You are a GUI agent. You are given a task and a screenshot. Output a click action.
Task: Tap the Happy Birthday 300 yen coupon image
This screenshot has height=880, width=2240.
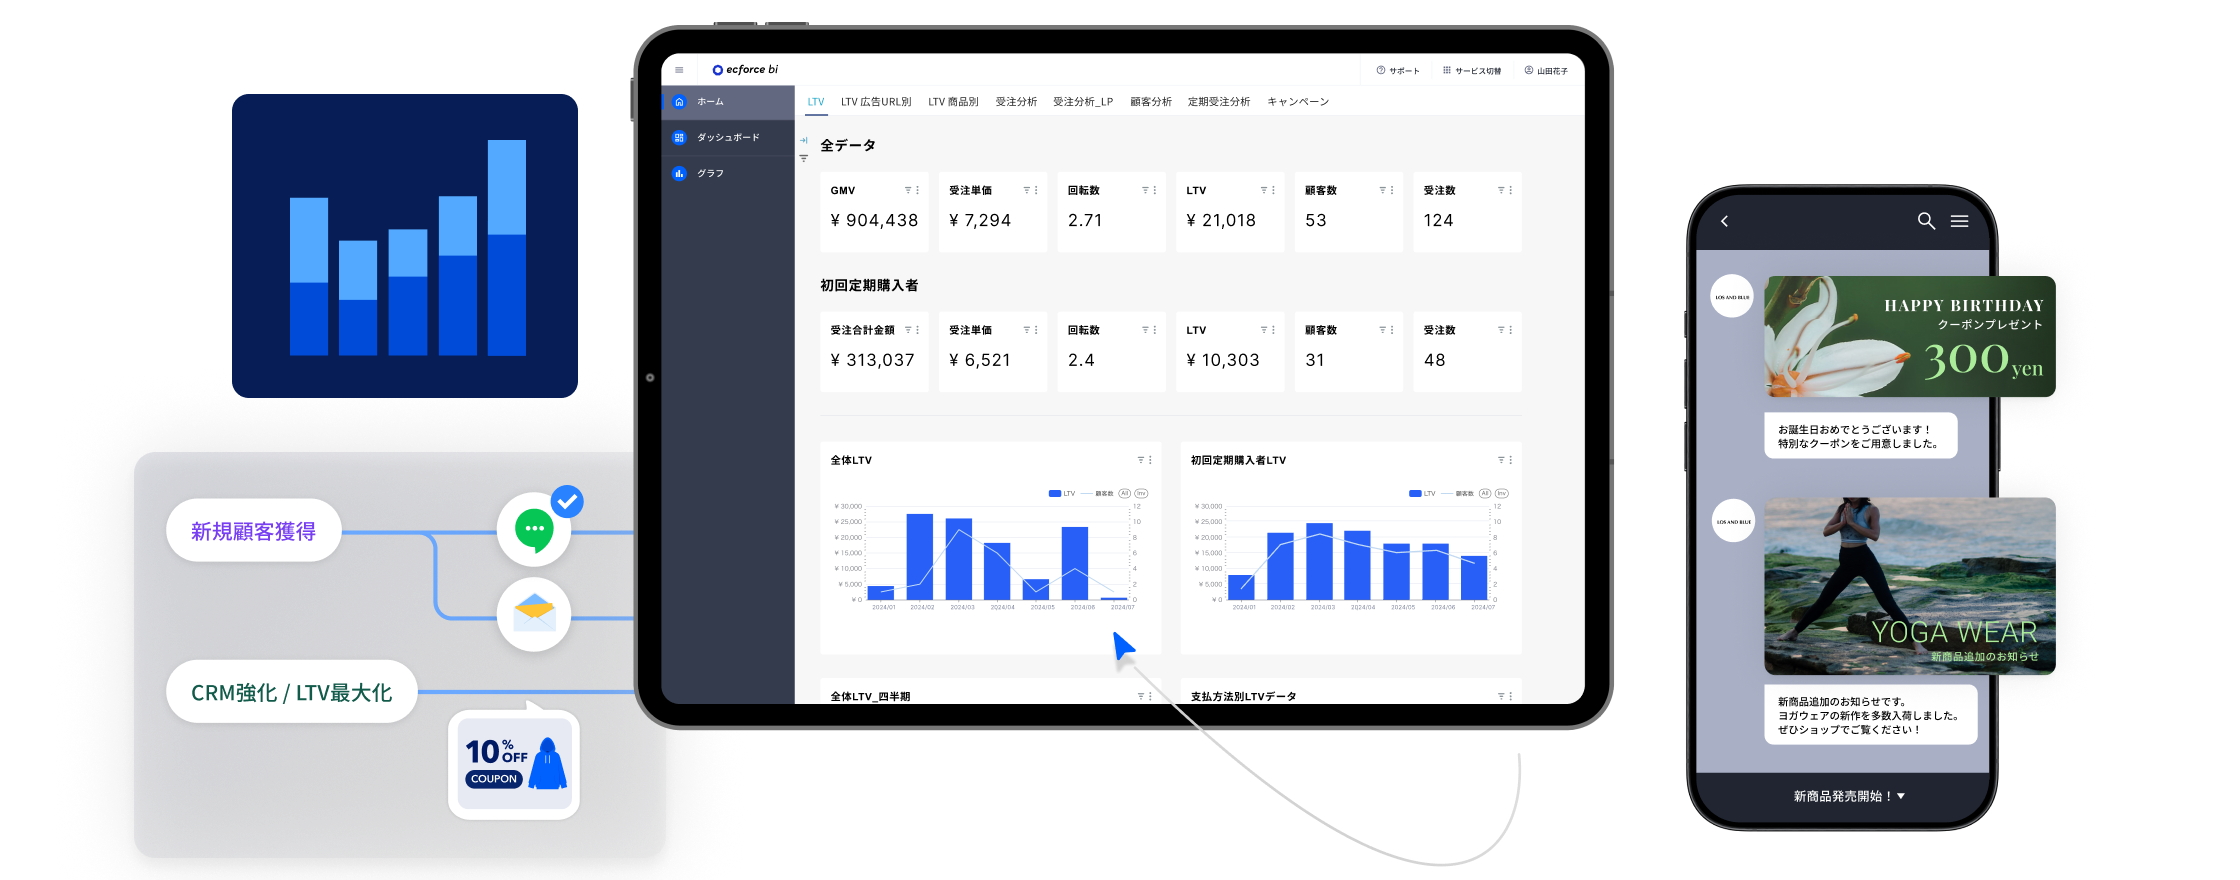(x=1909, y=337)
